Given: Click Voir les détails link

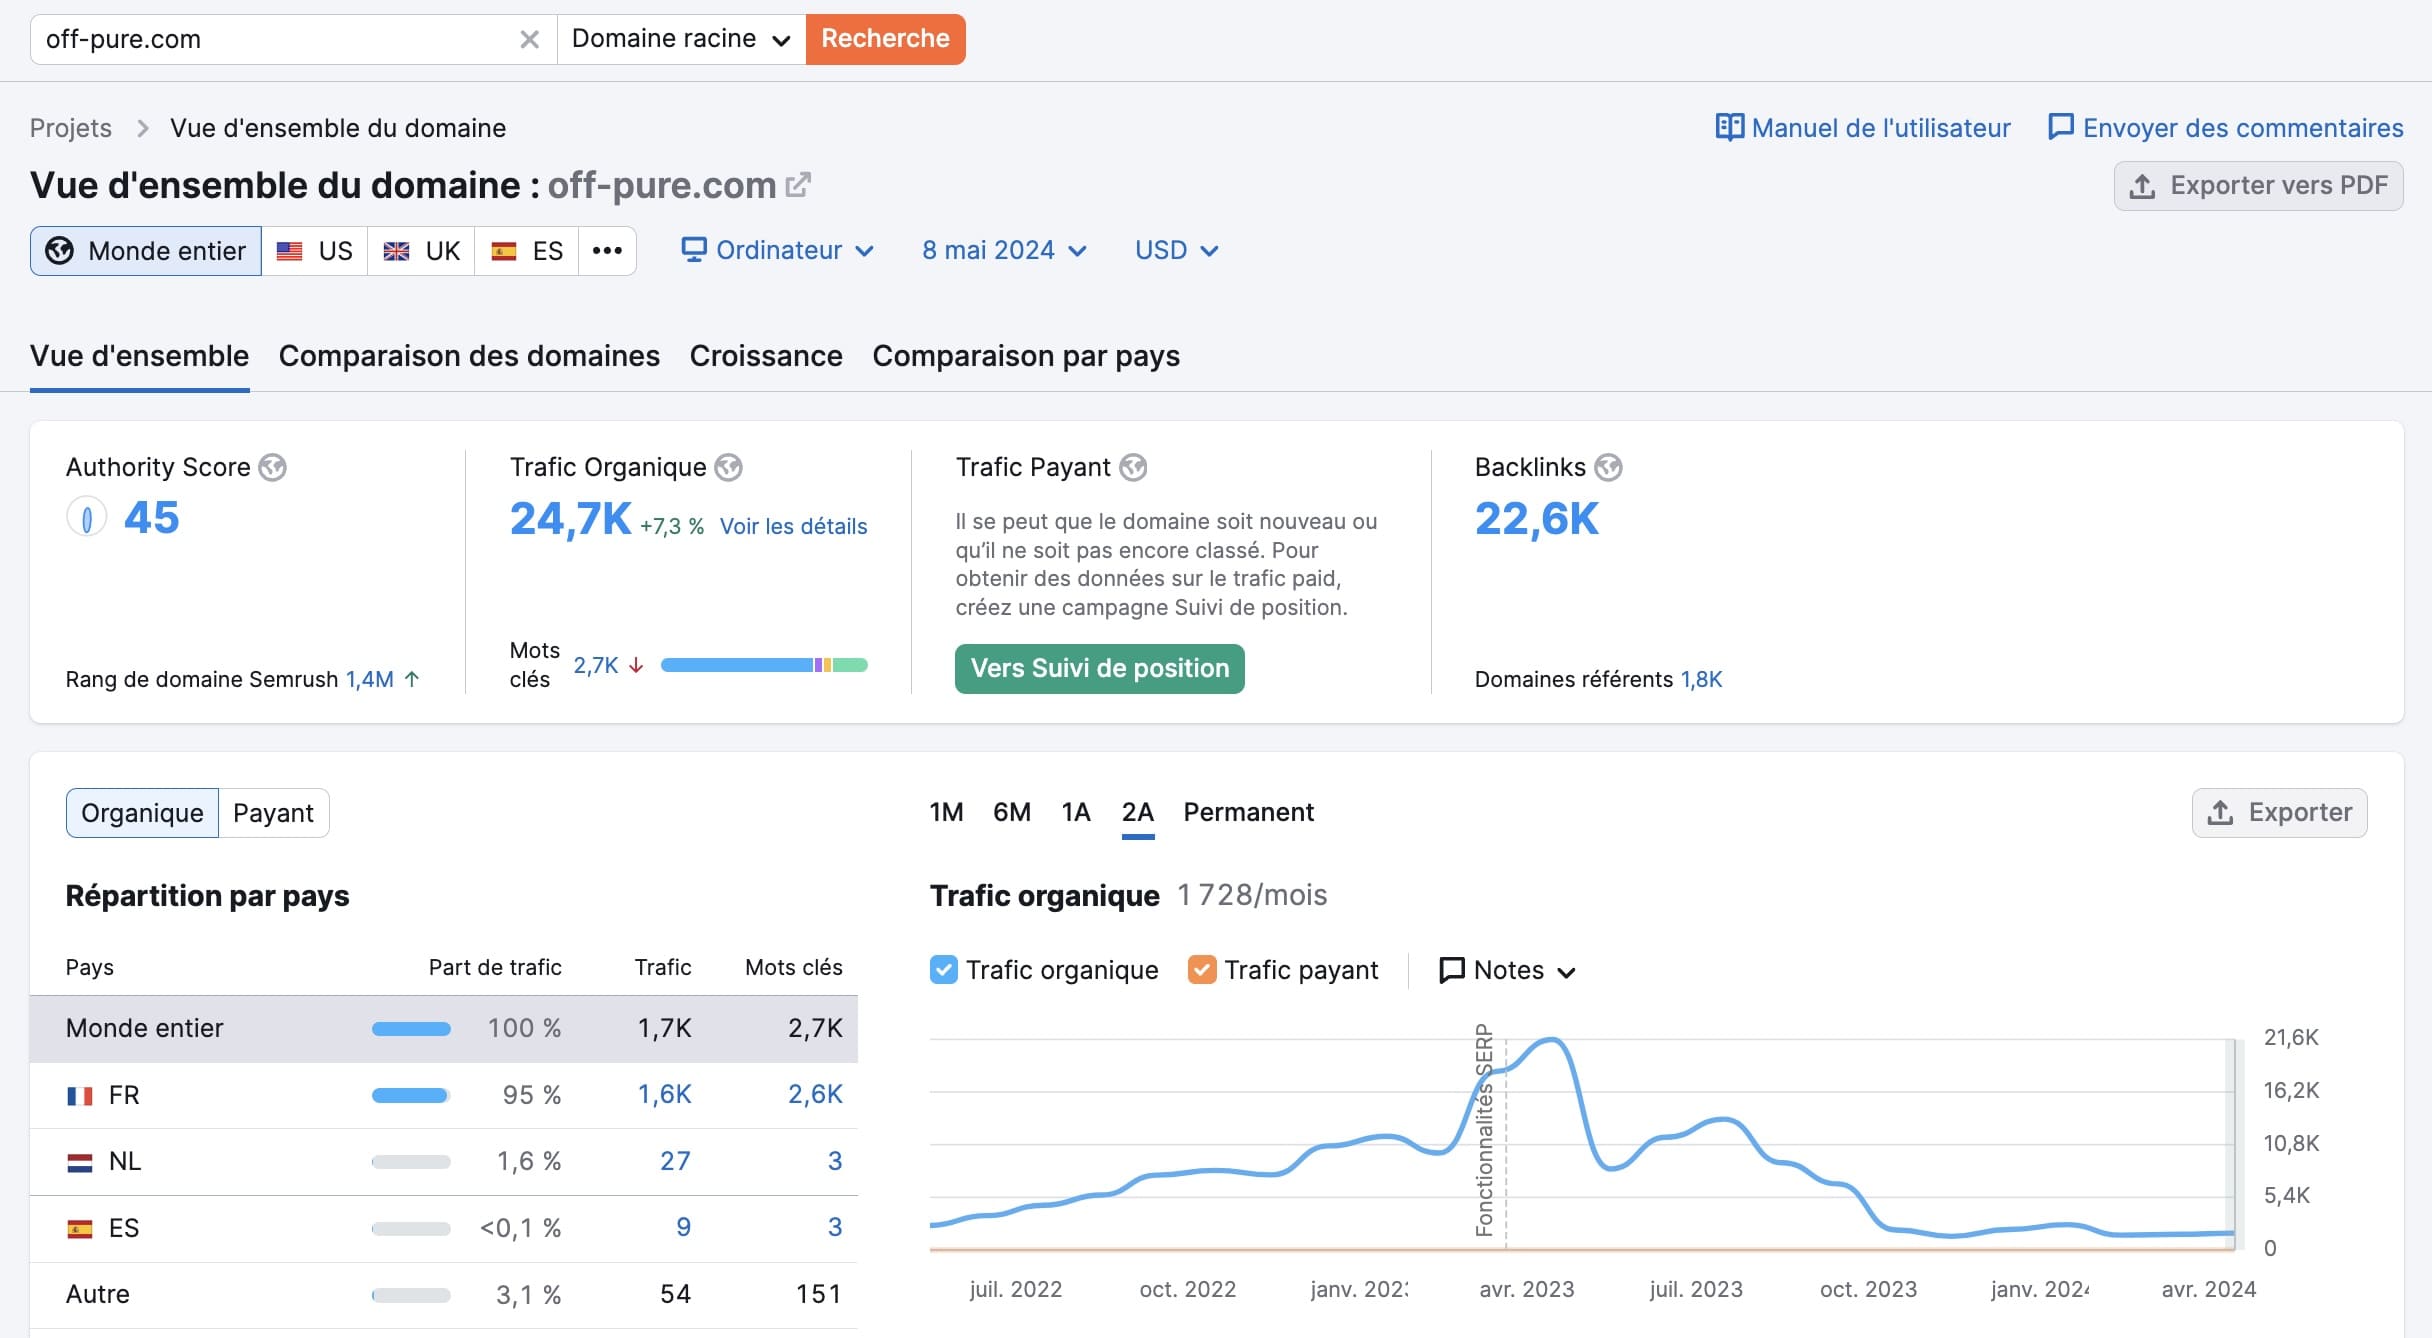Looking at the screenshot, I should point(793,526).
